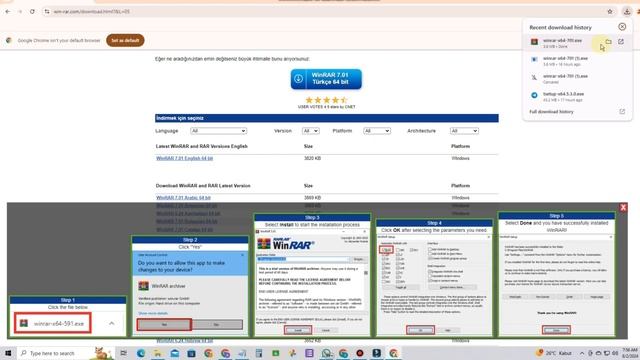Bookmark this page with the star icon
The height and width of the screenshot is (360, 640).
point(610,11)
